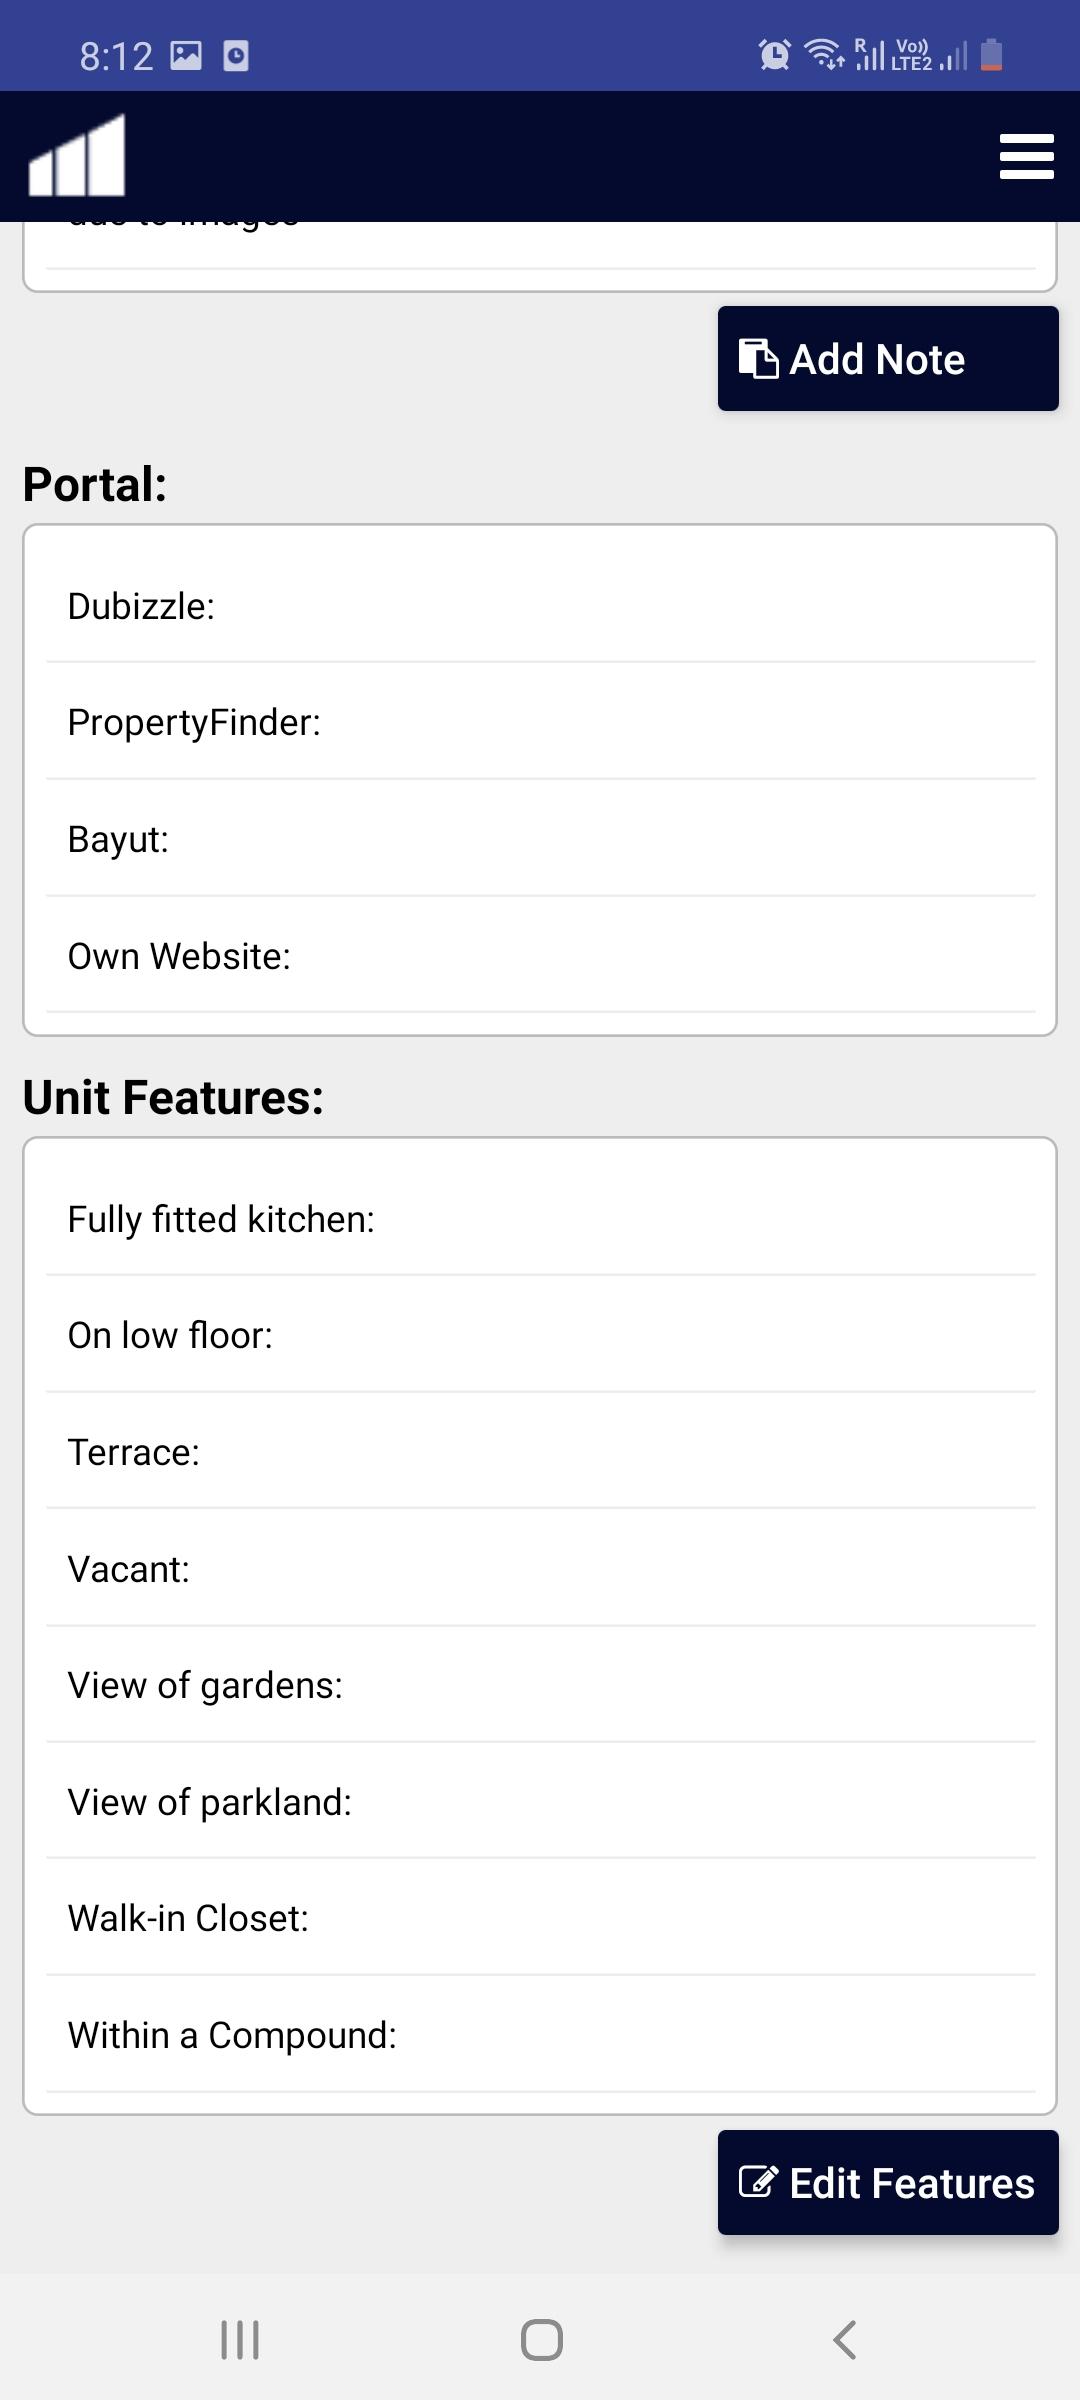Viewport: 1080px width, 2400px height.
Task: Select the Own Website row
Action: click(540, 956)
